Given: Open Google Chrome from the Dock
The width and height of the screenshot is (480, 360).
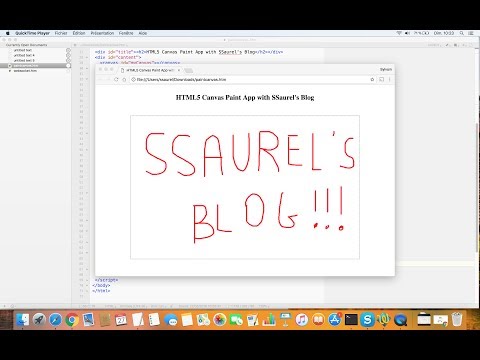Looking at the screenshot, I should point(72,320).
